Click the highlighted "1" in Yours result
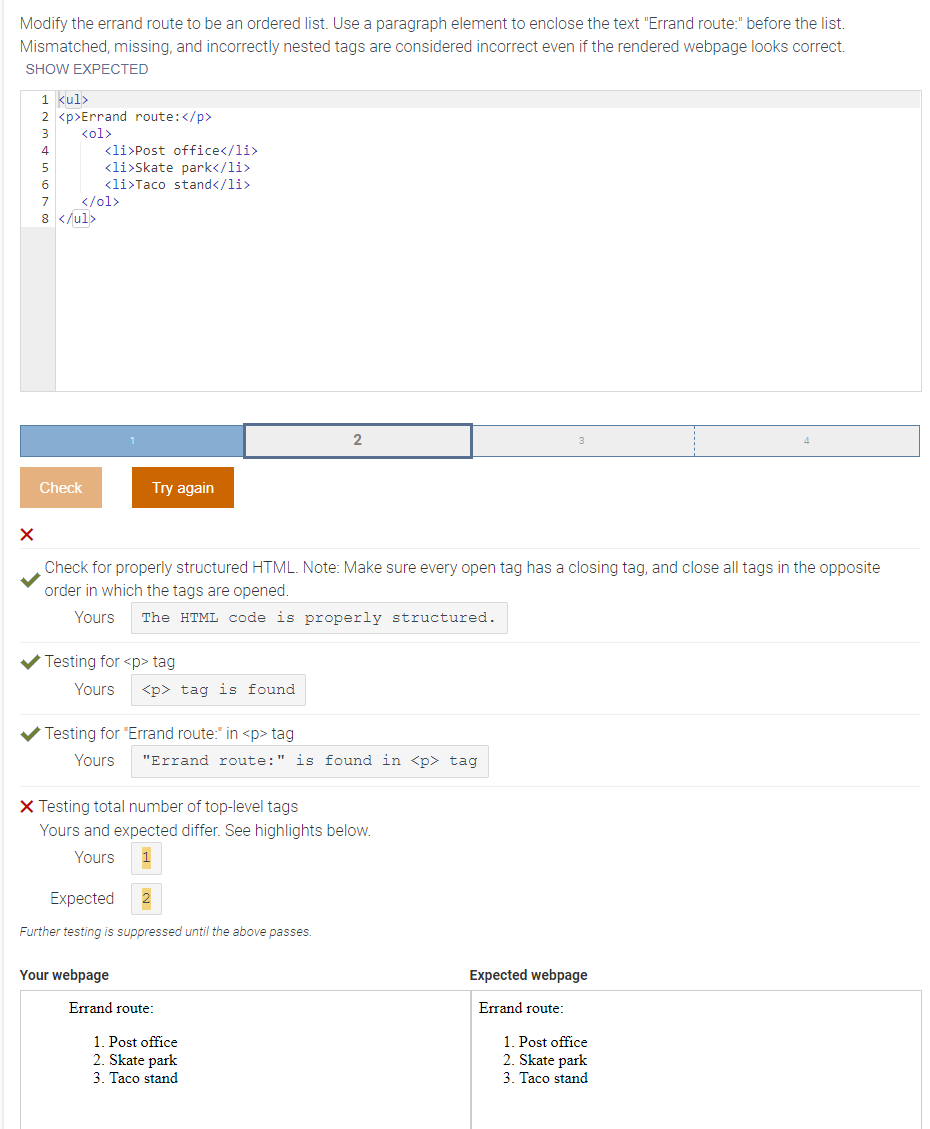Image resolution: width=930 pixels, height=1129 pixels. pos(145,857)
